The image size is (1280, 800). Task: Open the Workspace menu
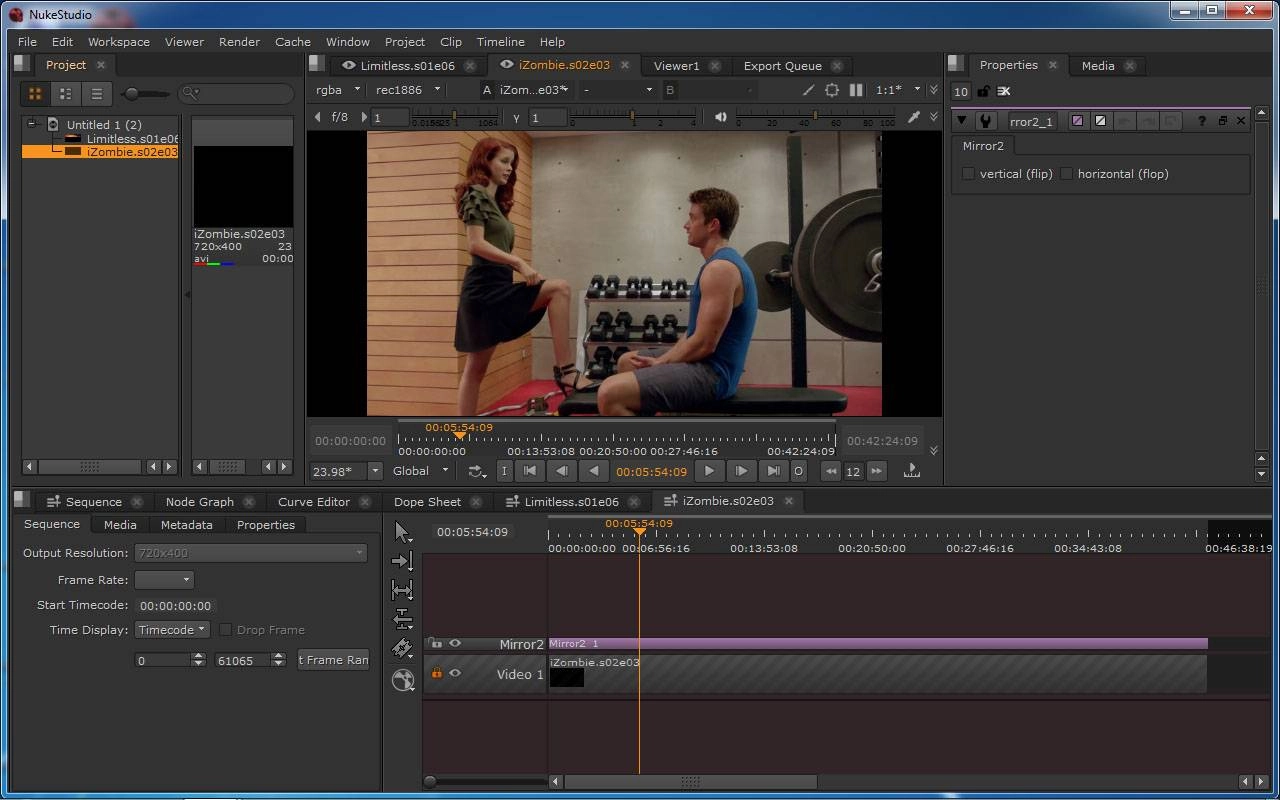[x=119, y=42]
